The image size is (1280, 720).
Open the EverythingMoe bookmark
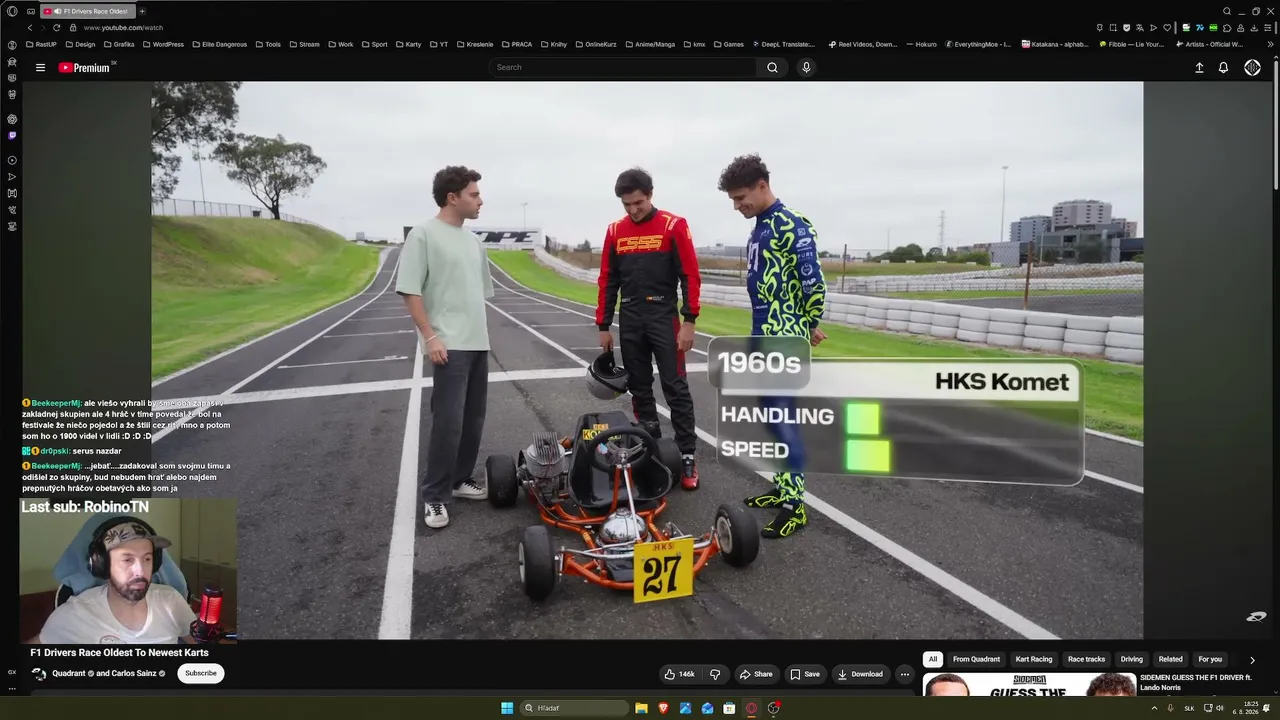[979, 44]
